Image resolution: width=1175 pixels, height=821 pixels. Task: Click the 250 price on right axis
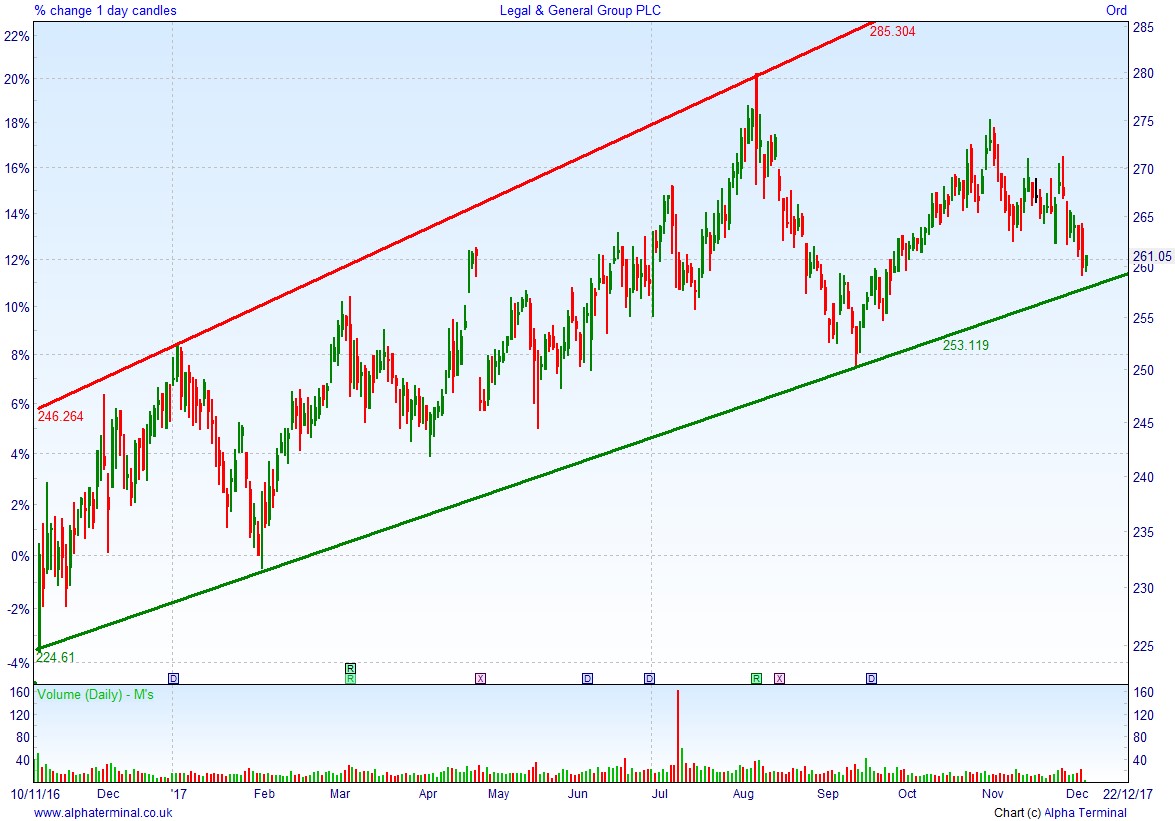(1143, 370)
